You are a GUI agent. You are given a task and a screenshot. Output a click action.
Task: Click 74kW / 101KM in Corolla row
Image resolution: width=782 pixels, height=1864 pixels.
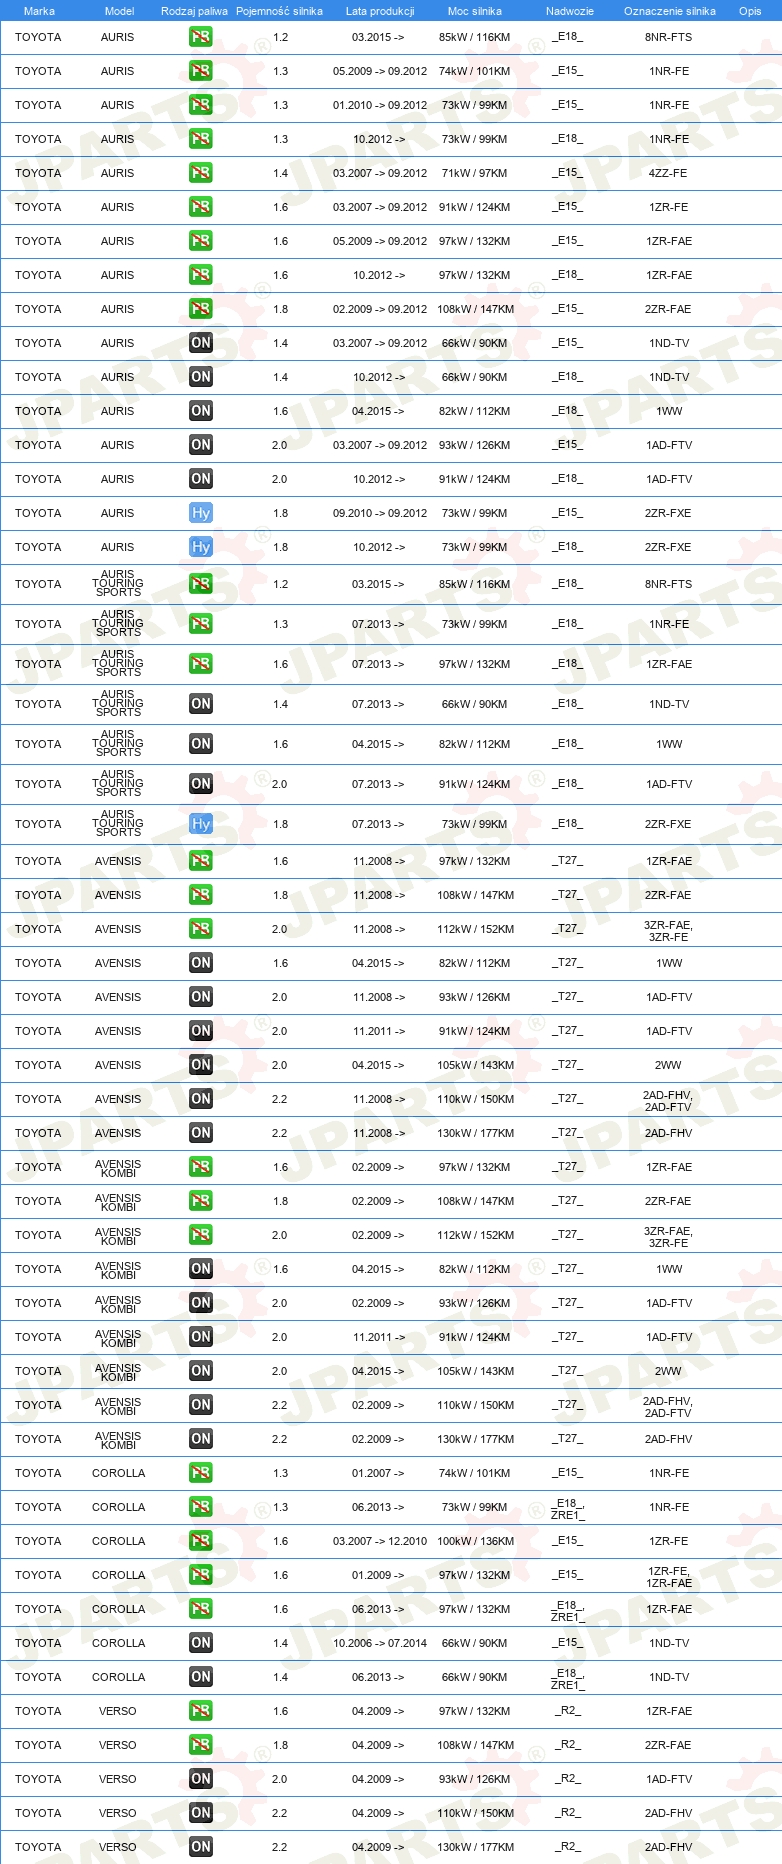point(474,1473)
